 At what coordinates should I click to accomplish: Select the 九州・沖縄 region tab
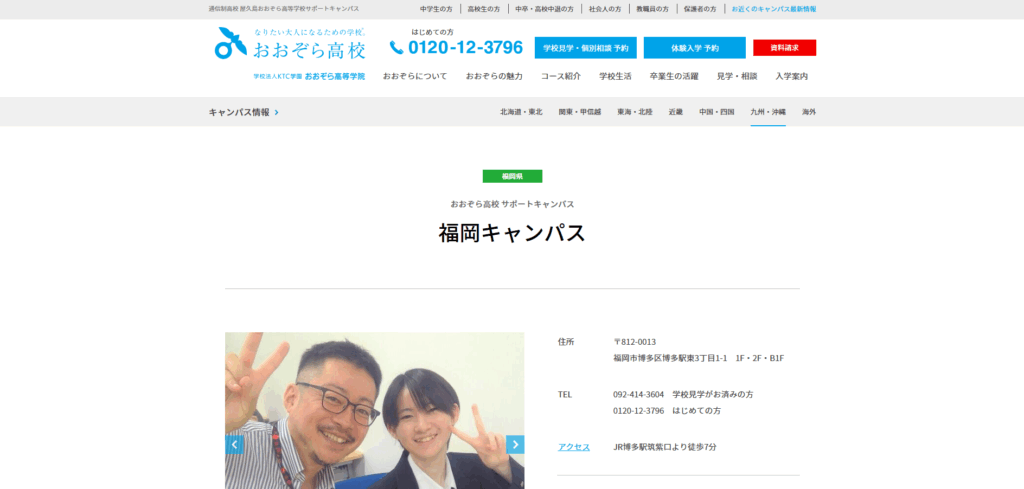click(x=768, y=112)
